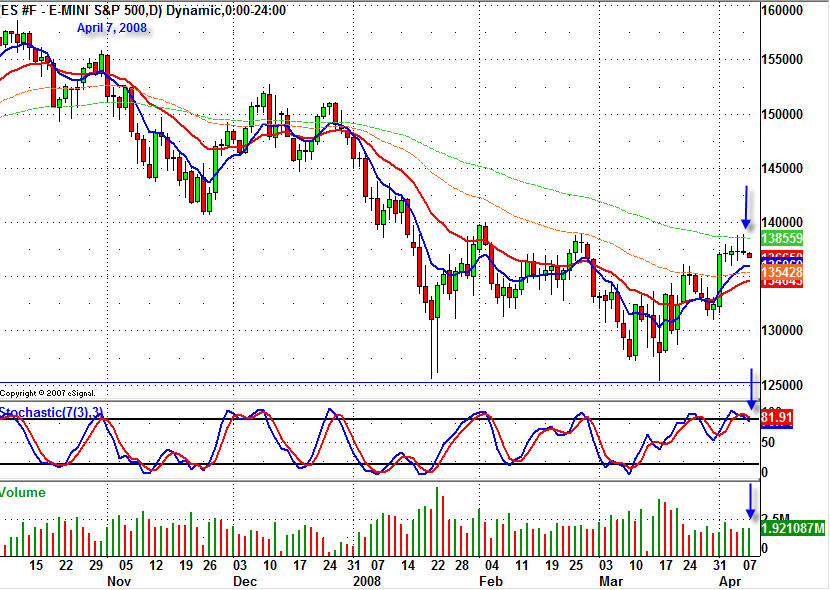Click the 12 date tick label
The image size is (830, 590).
tap(156, 565)
